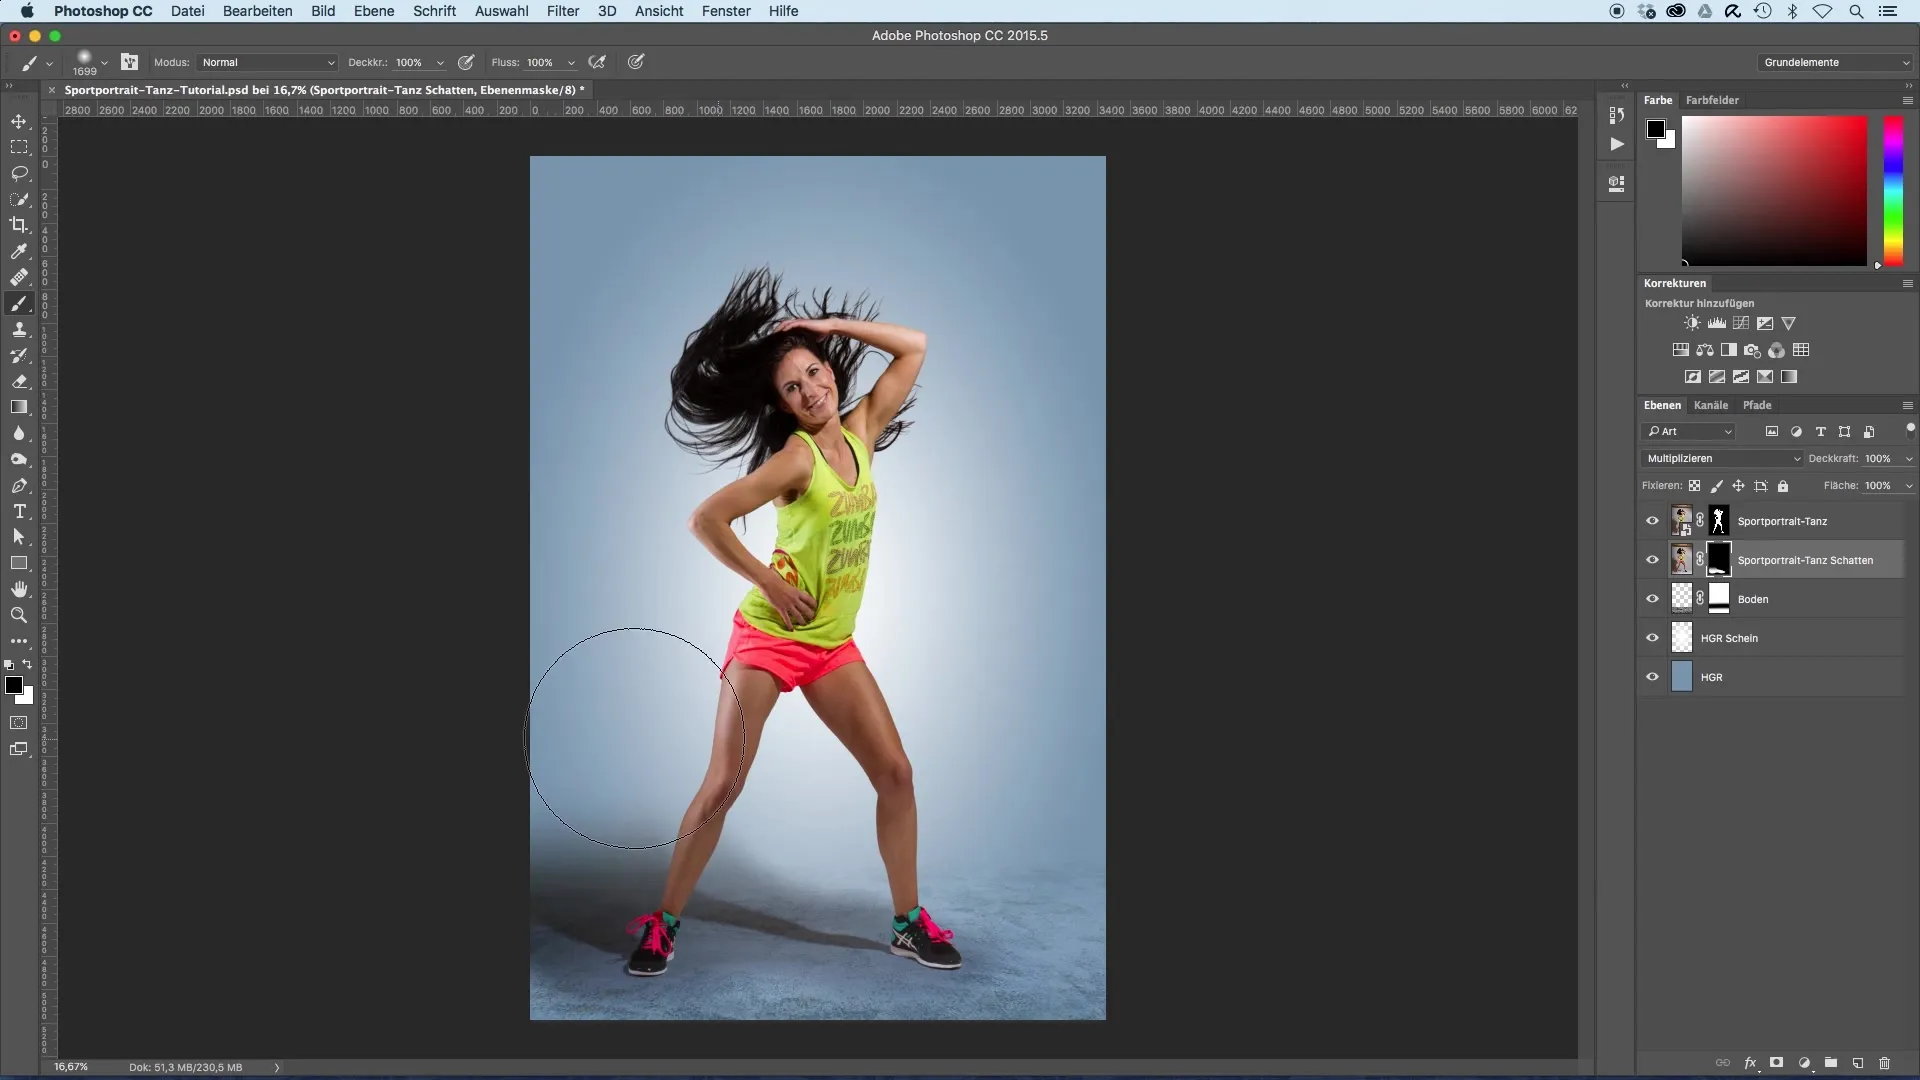This screenshot has width=1920, height=1080.
Task: Select the Path Selection tool
Action: pos(19,537)
